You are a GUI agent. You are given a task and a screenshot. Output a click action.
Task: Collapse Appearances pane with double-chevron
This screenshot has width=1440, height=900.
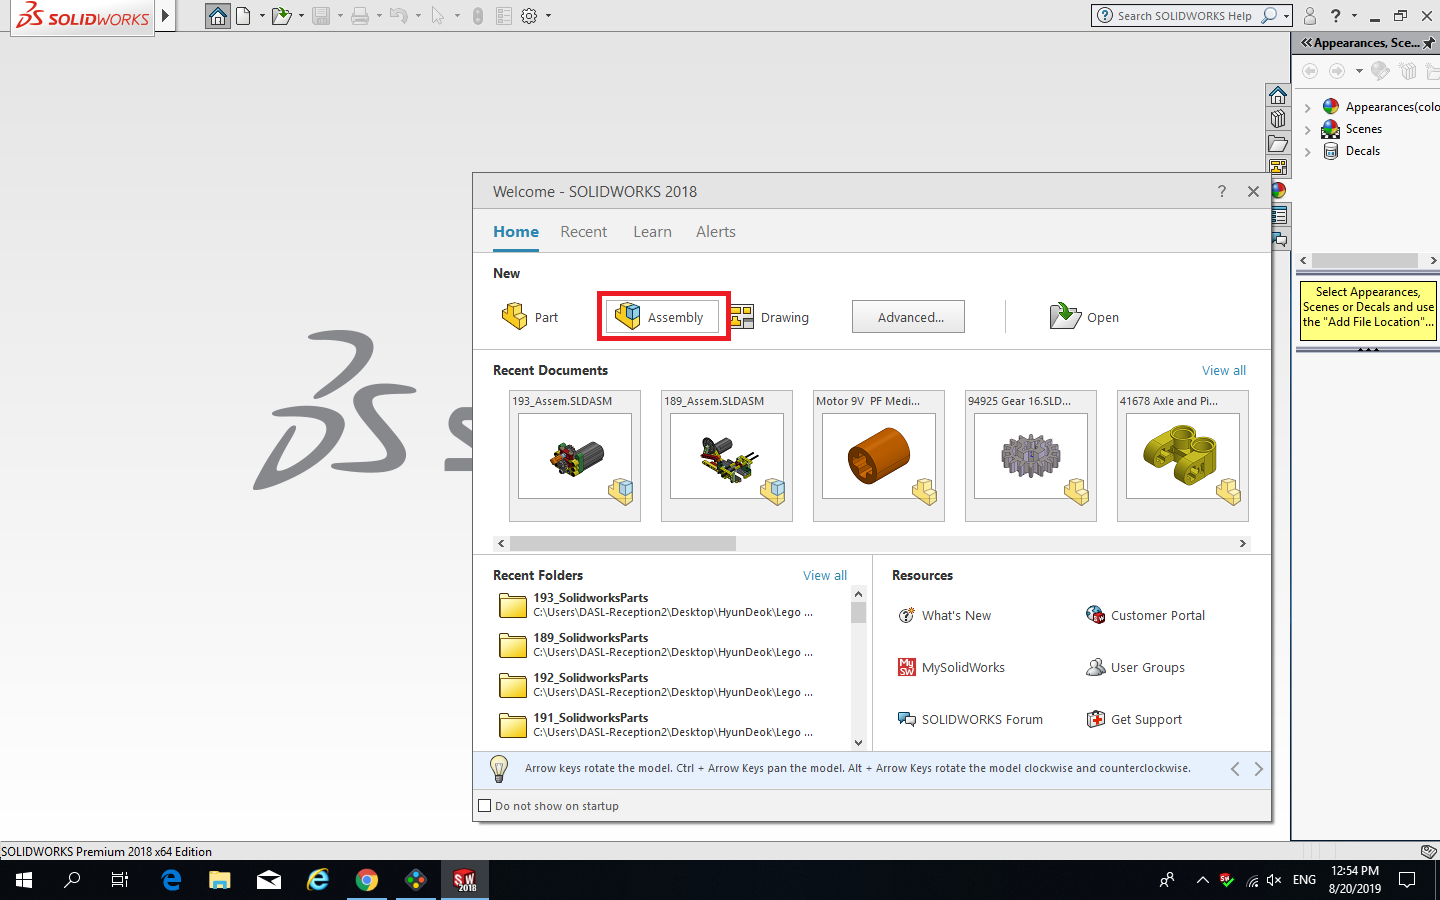(1306, 43)
